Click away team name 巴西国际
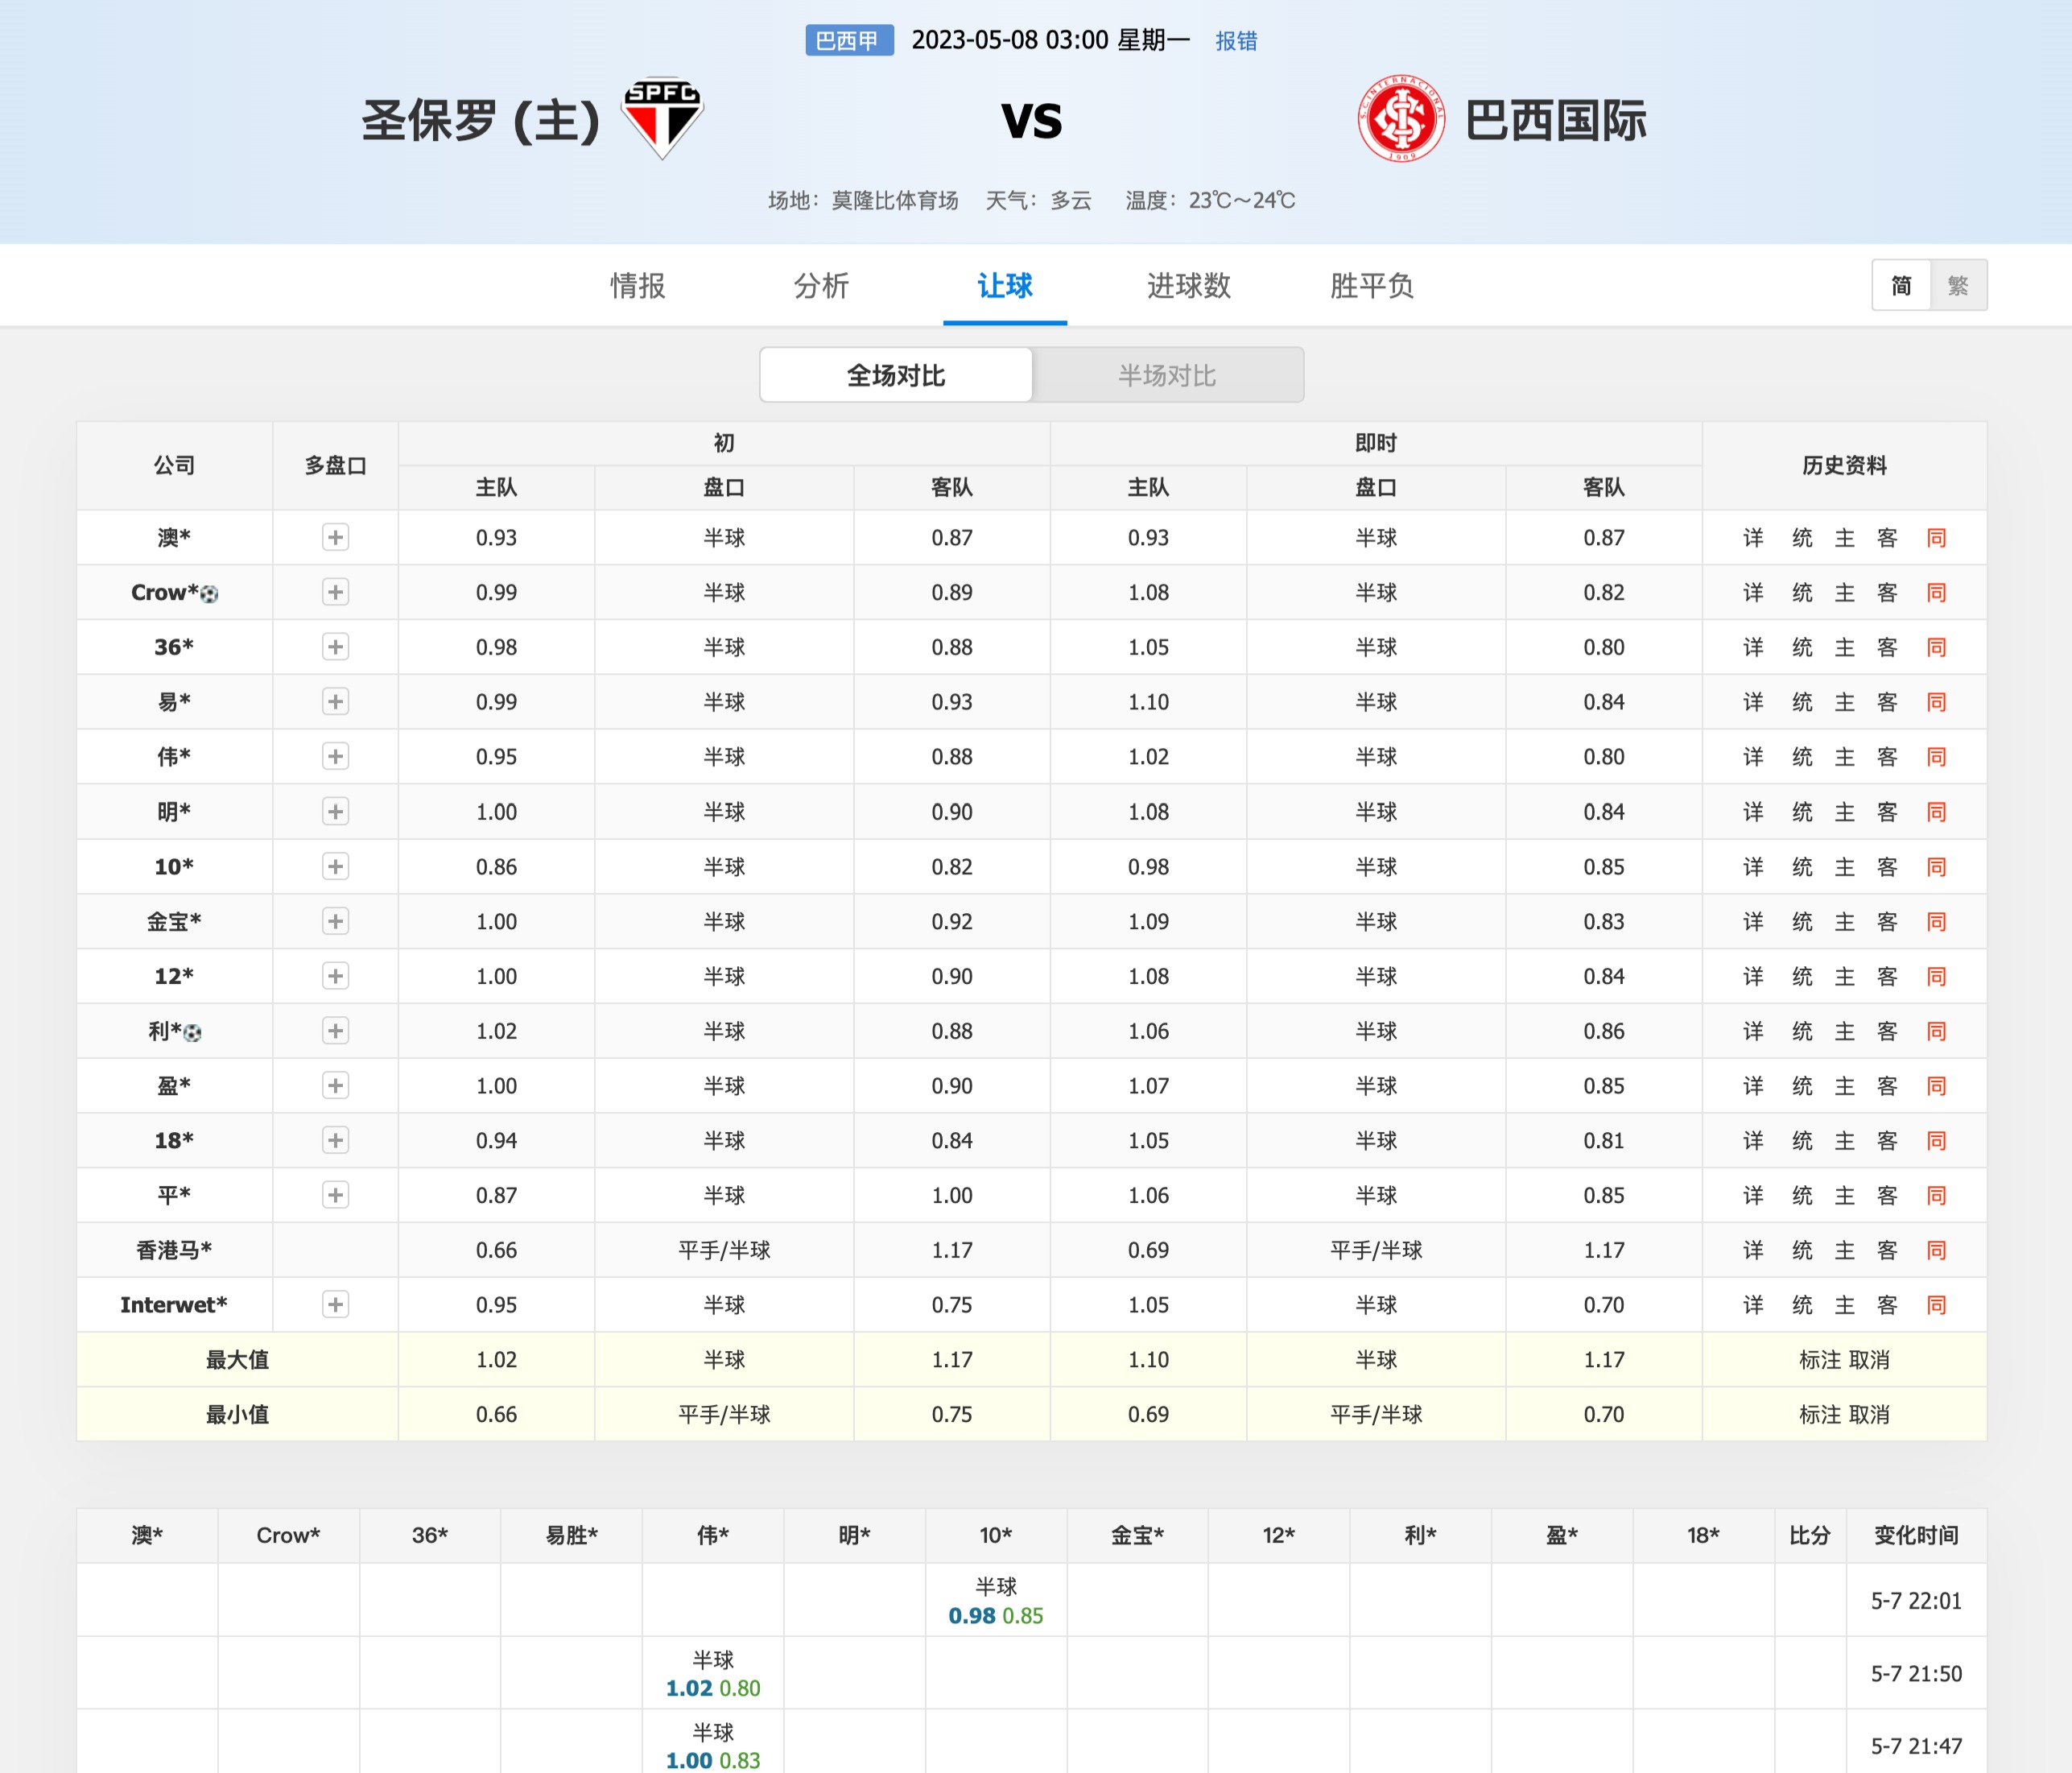 tap(1556, 120)
